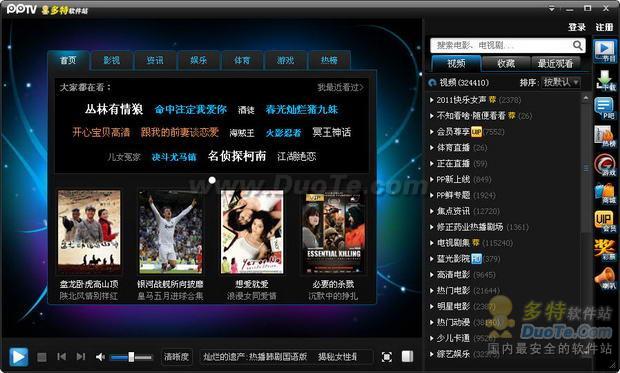Click the Stop playback button
Image resolution: width=620 pixels, height=373 pixels.
pos(42,357)
